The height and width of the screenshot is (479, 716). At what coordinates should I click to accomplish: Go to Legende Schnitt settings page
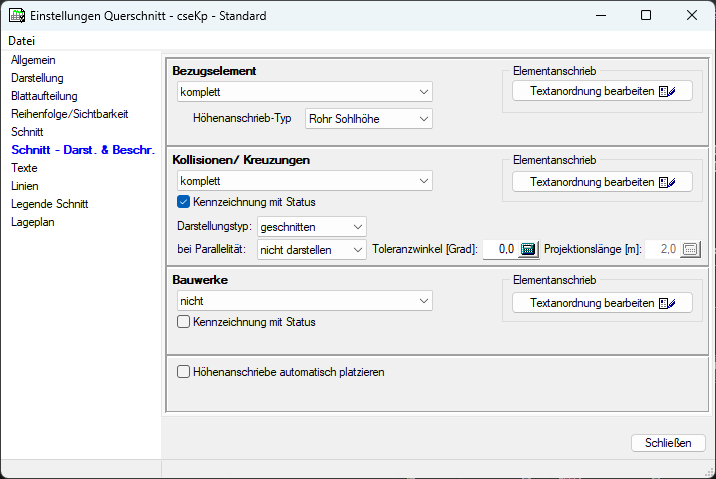pos(49,204)
